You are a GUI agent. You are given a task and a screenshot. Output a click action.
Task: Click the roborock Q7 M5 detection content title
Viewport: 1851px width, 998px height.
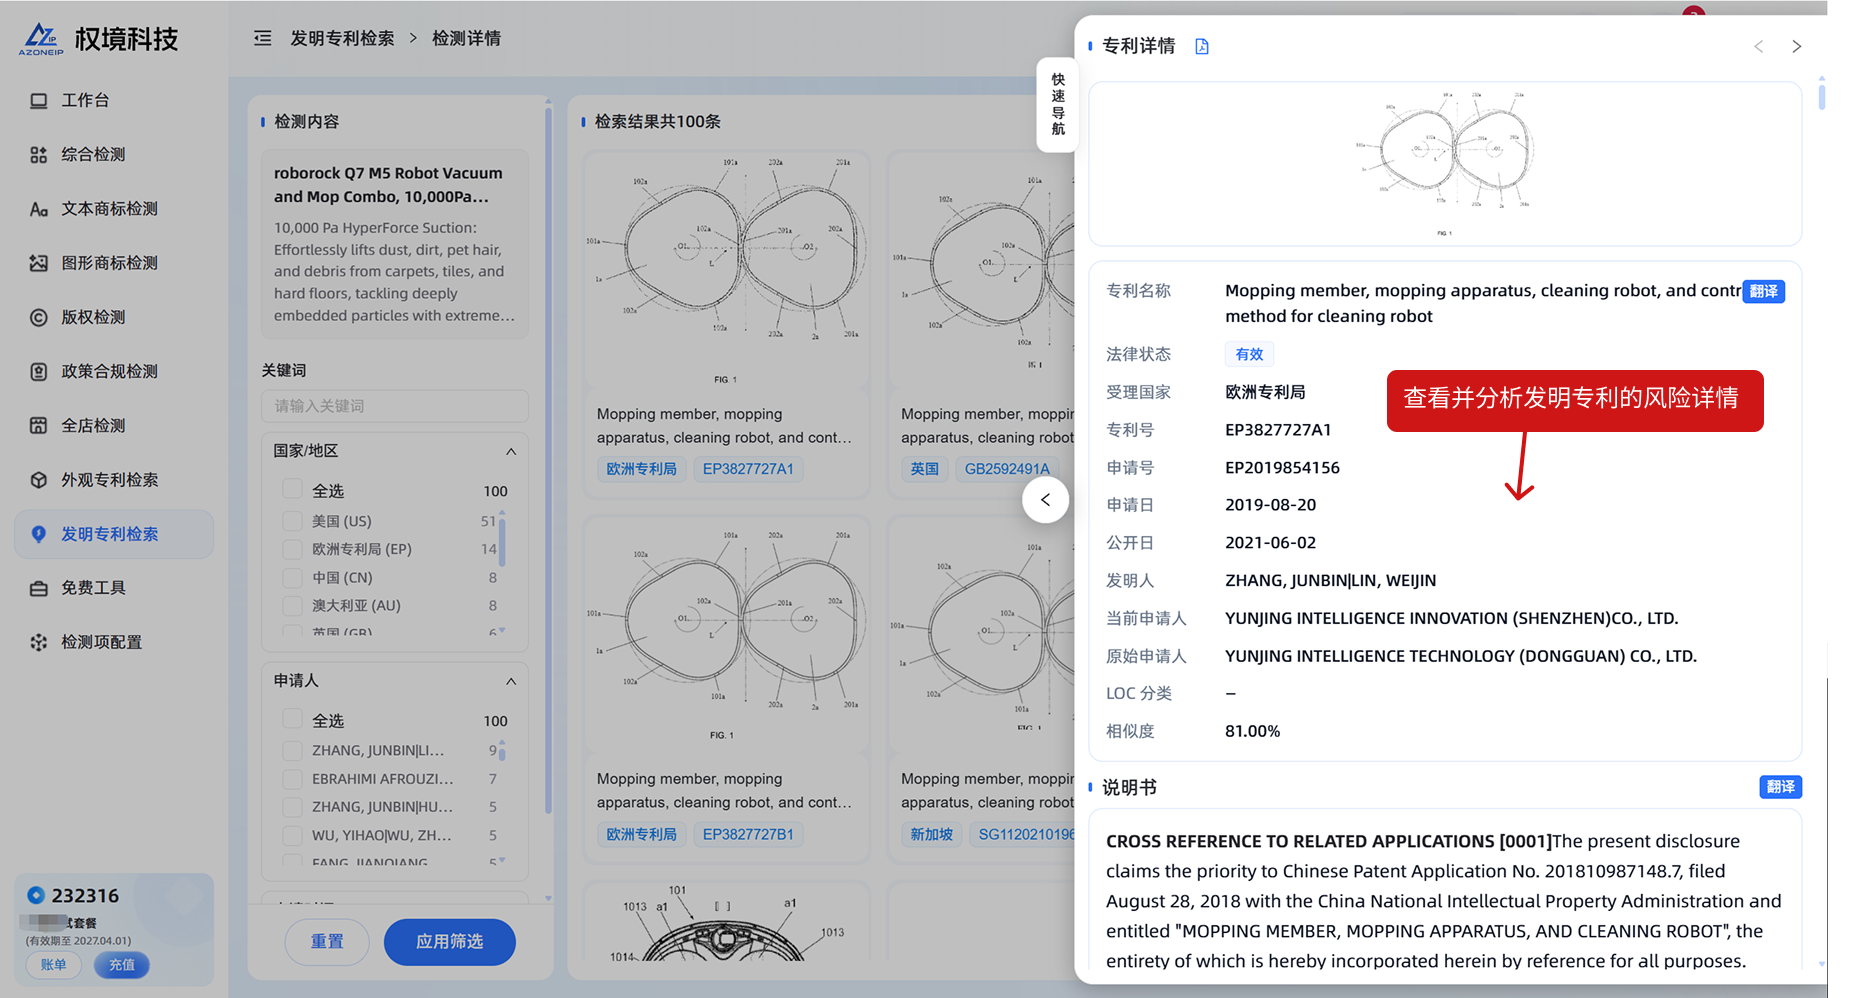(389, 185)
